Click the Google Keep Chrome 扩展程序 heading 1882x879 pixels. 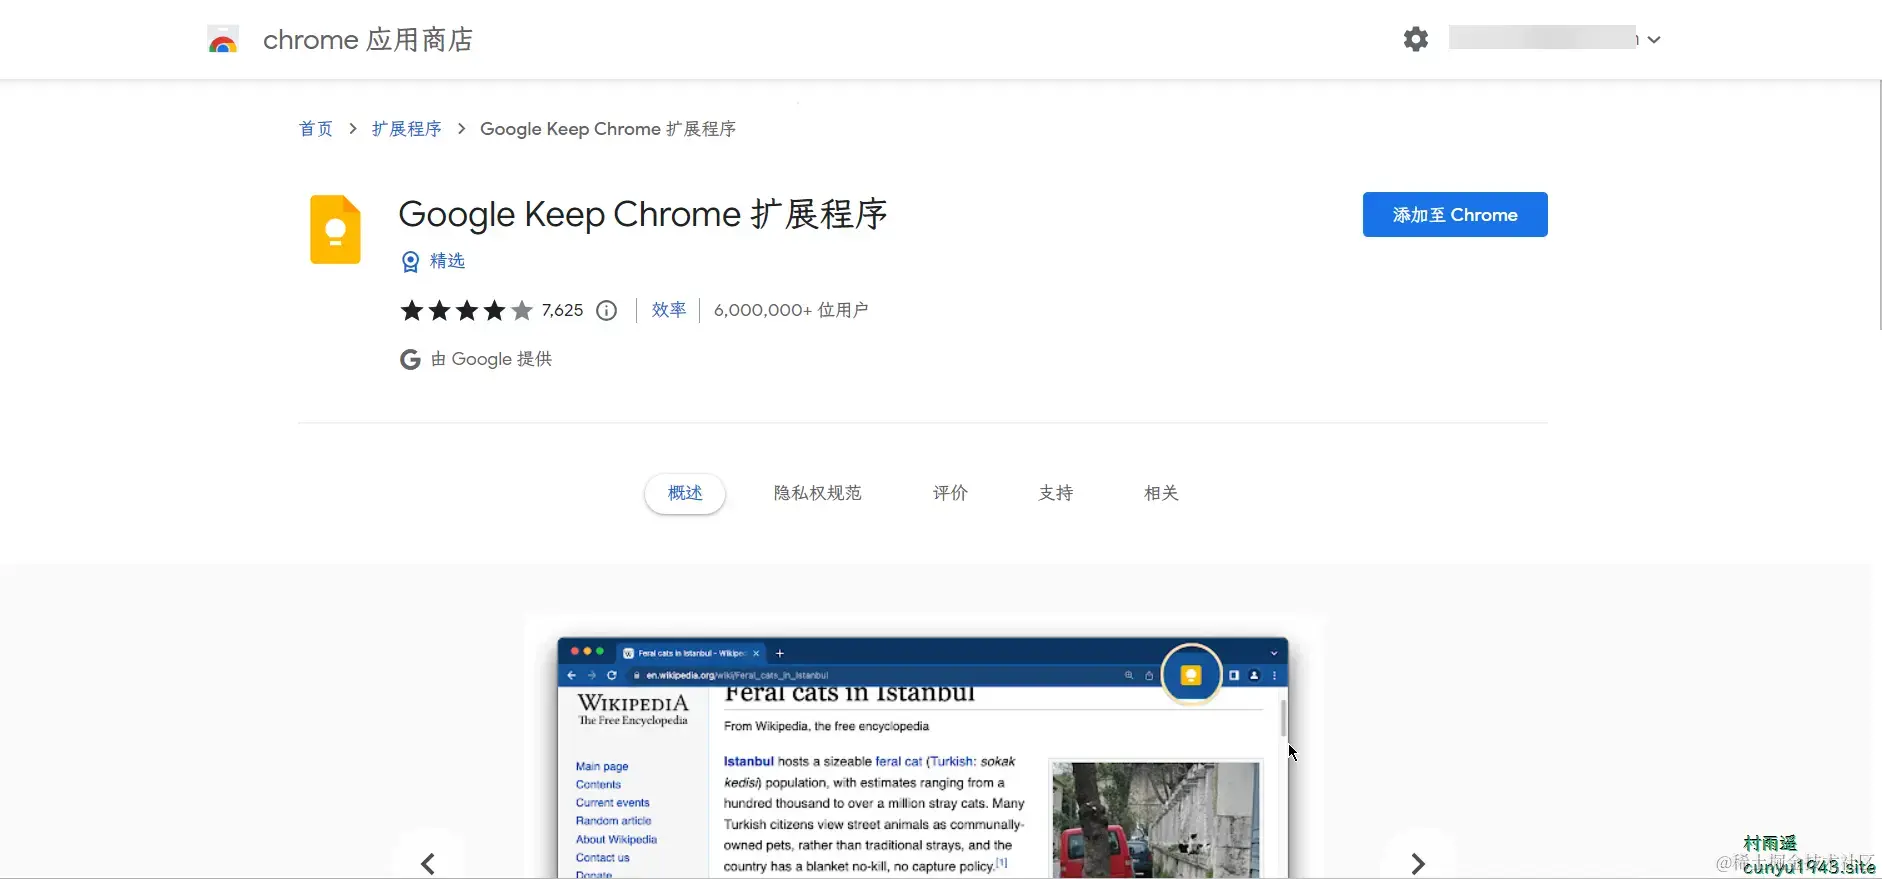pos(643,214)
